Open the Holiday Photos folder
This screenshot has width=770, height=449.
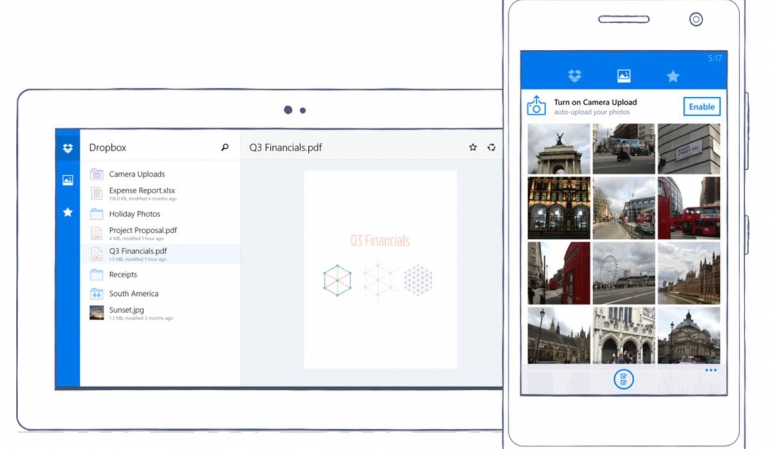pyautogui.click(x=134, y=214)
